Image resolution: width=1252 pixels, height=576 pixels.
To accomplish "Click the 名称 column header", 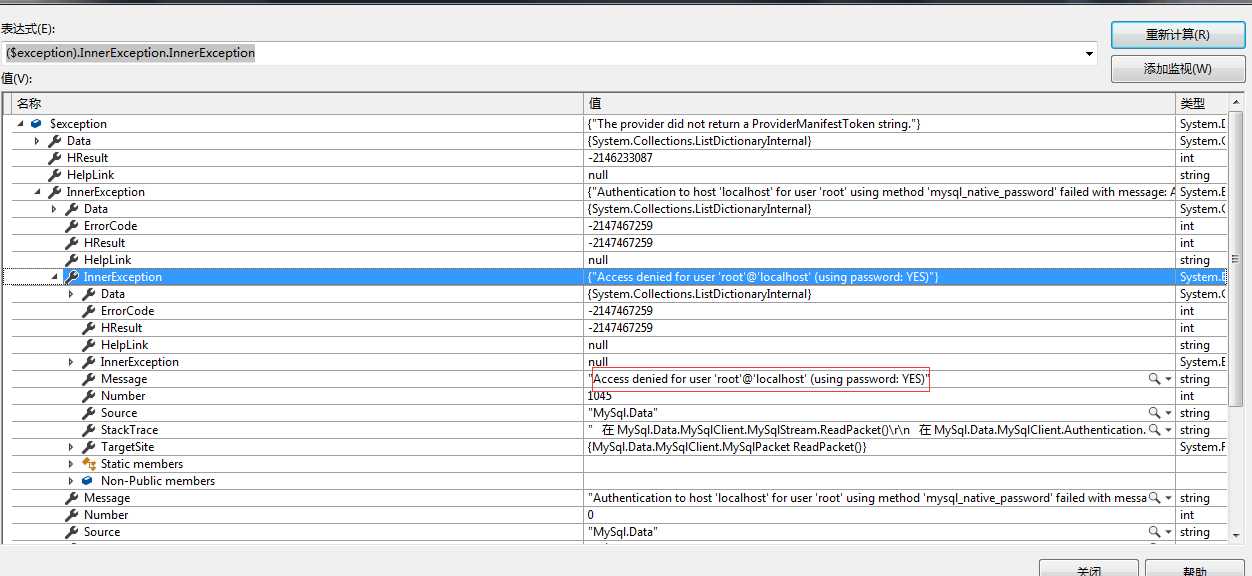I will pos(298,104).
